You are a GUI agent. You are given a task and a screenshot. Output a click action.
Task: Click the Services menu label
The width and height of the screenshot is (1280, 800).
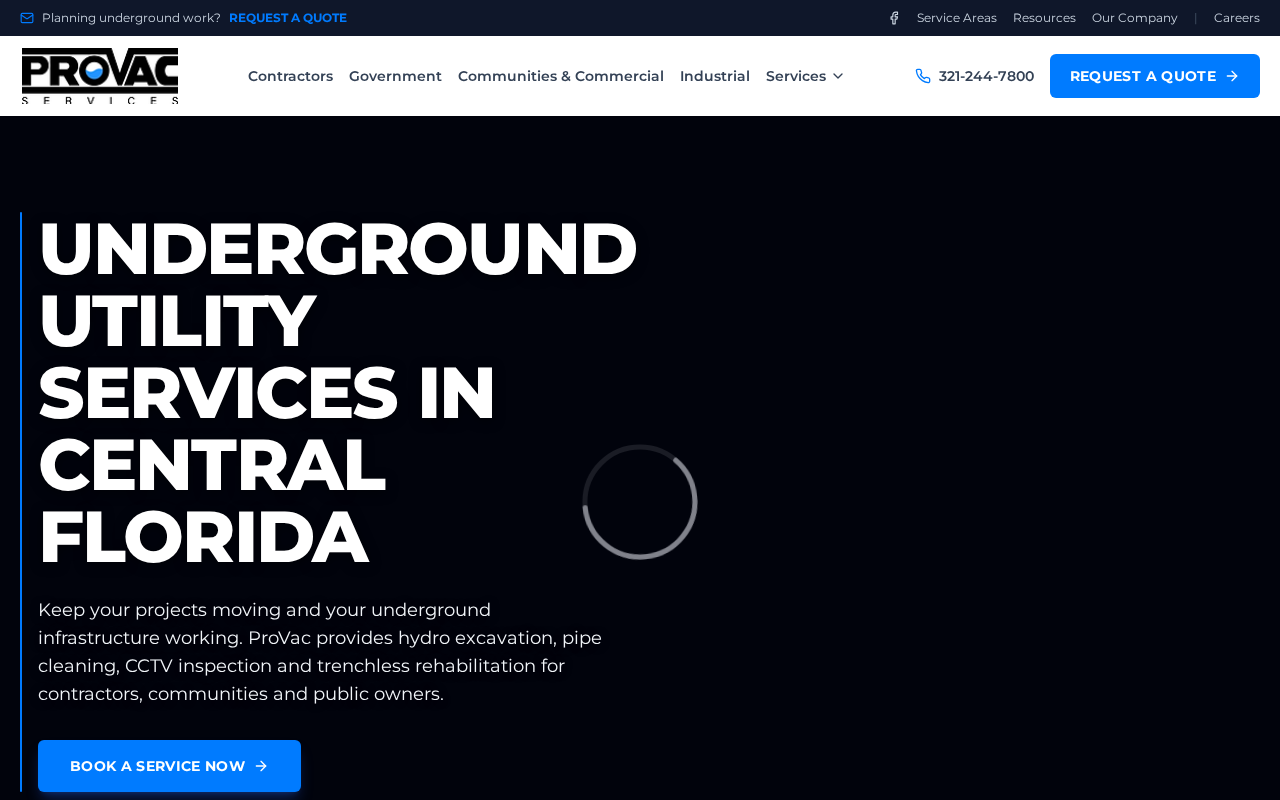coord(796,76)
